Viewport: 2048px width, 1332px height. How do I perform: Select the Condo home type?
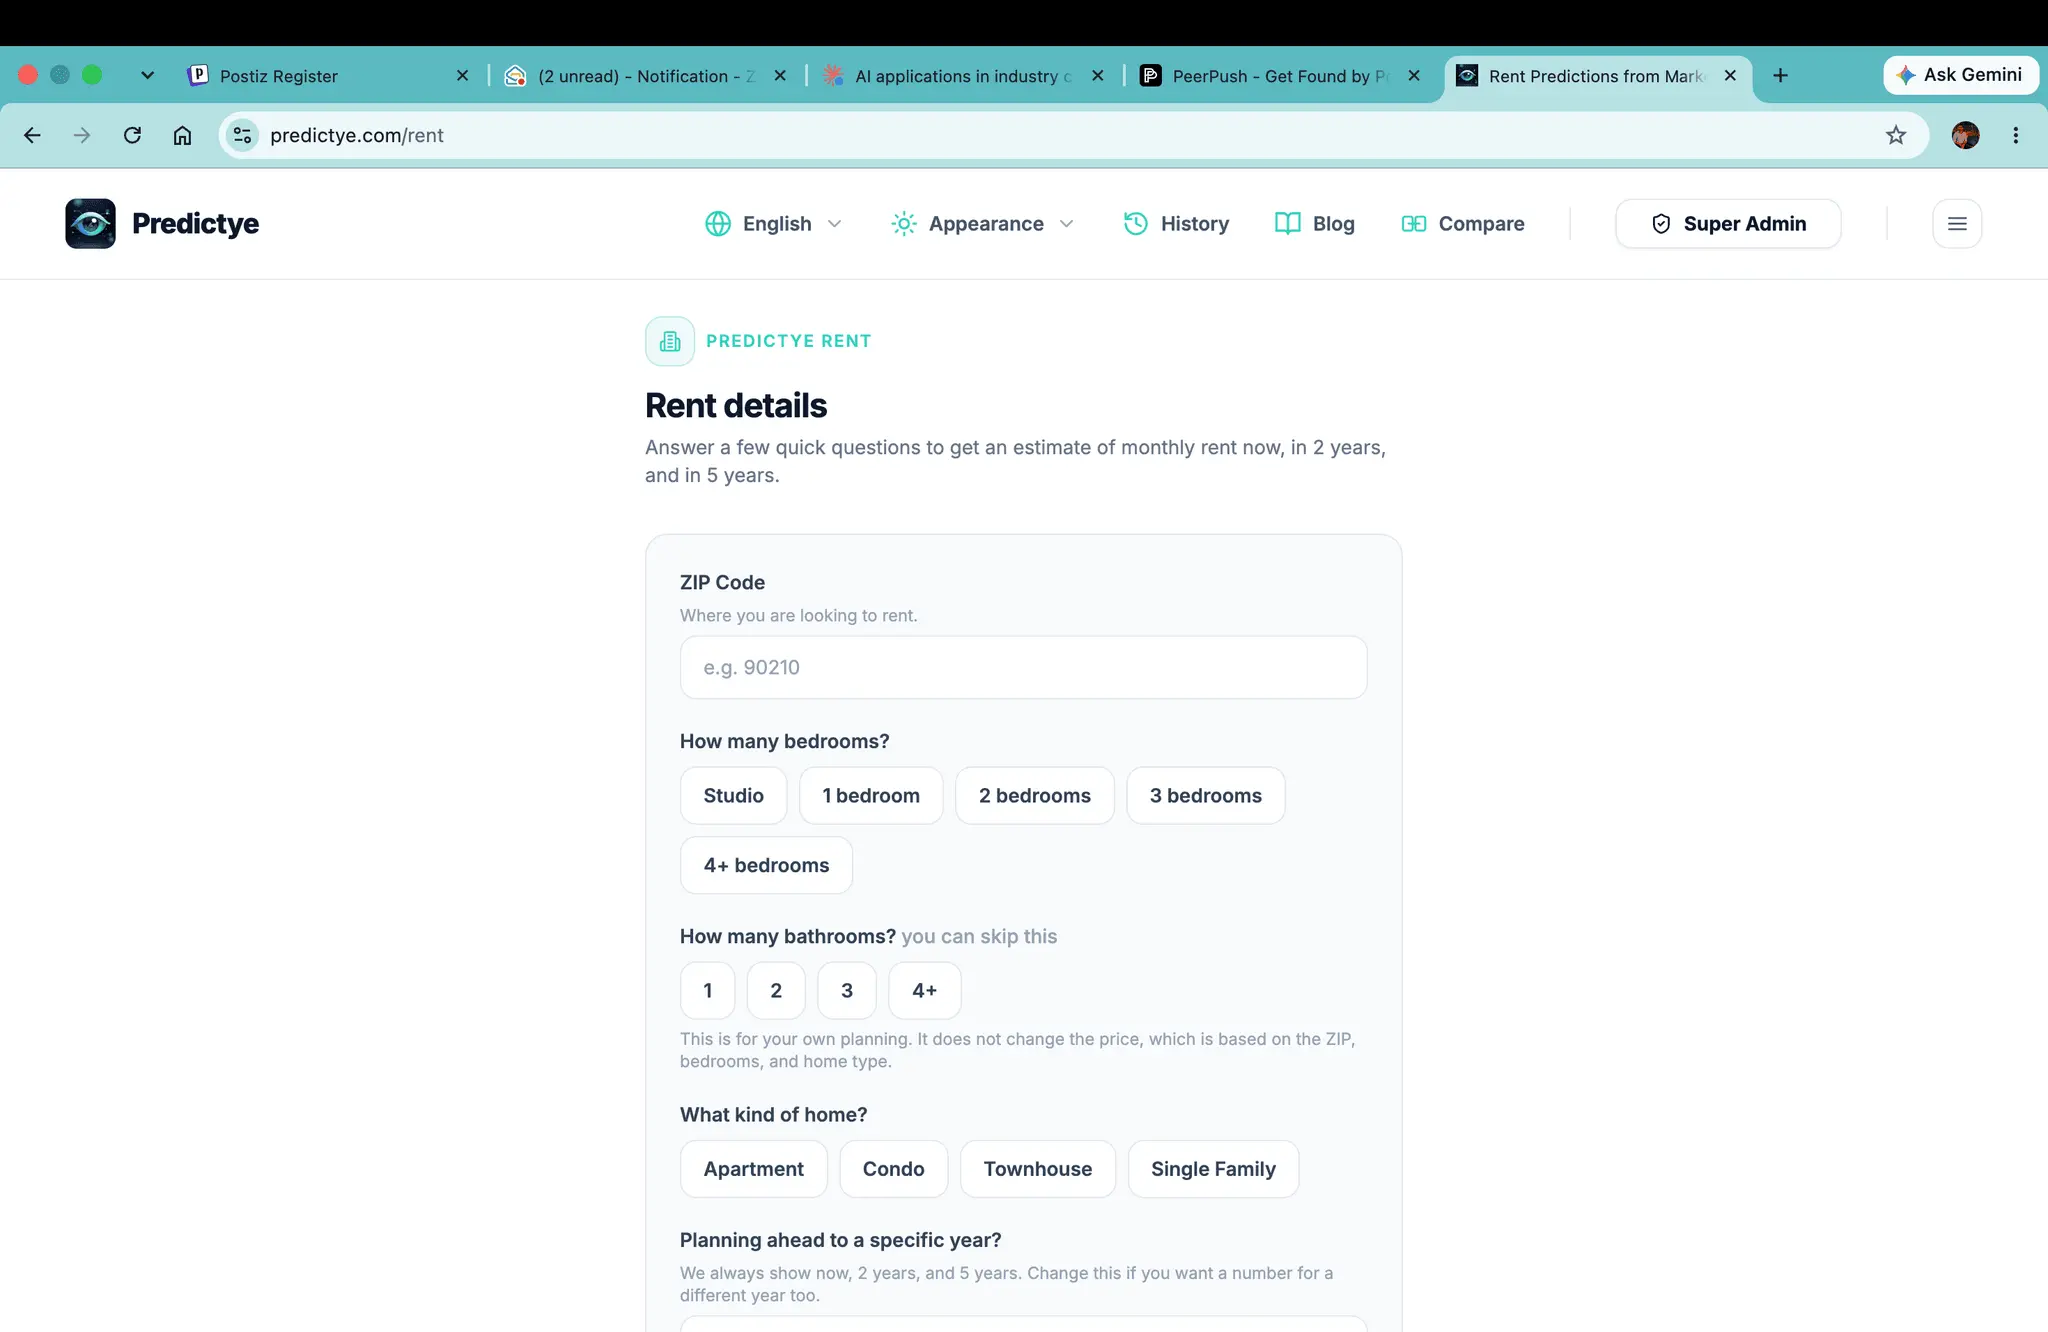[893, 1169]
